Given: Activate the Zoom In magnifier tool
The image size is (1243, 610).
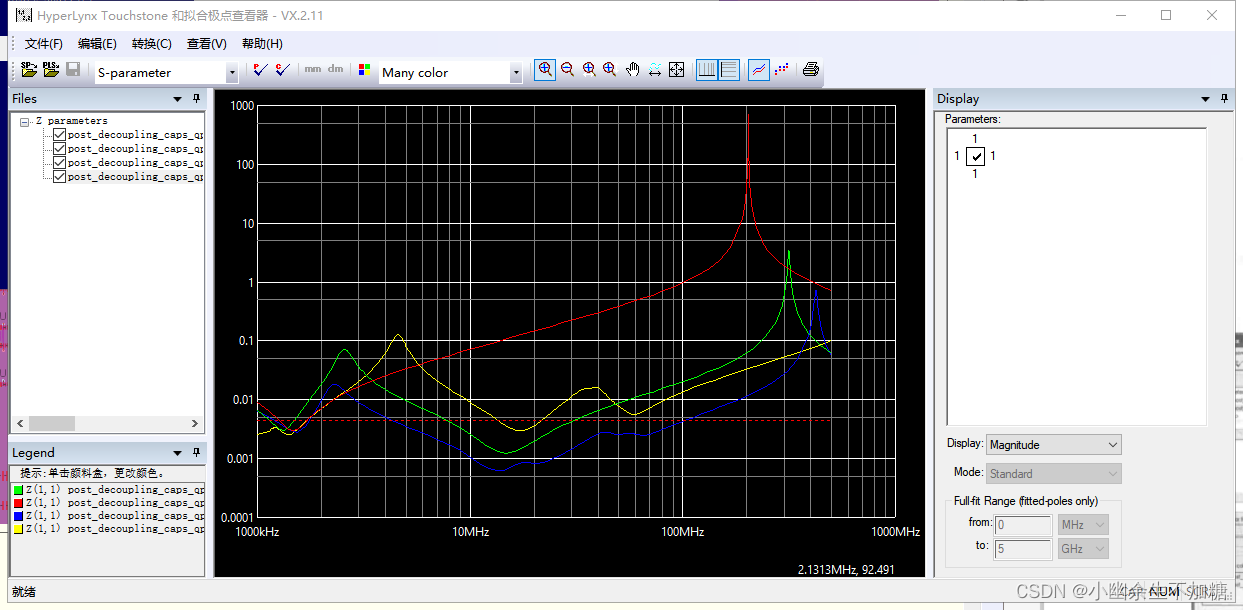Looking at the screenshot, I should (545, 69).
